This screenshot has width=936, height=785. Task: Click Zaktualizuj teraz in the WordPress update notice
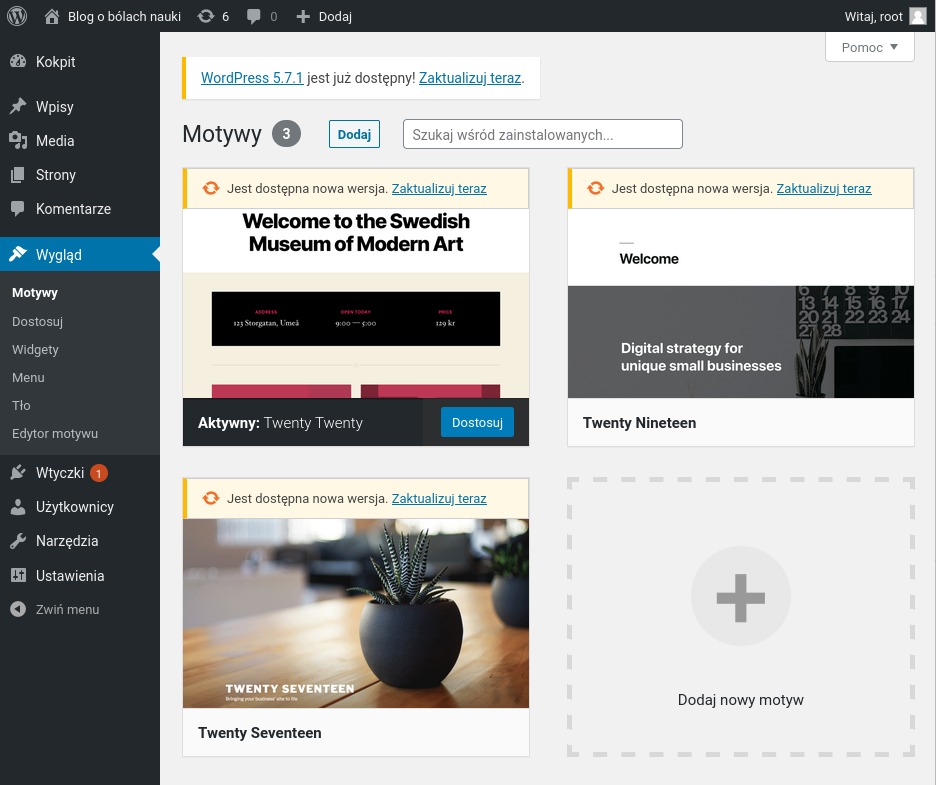click(x=470, y=78)
